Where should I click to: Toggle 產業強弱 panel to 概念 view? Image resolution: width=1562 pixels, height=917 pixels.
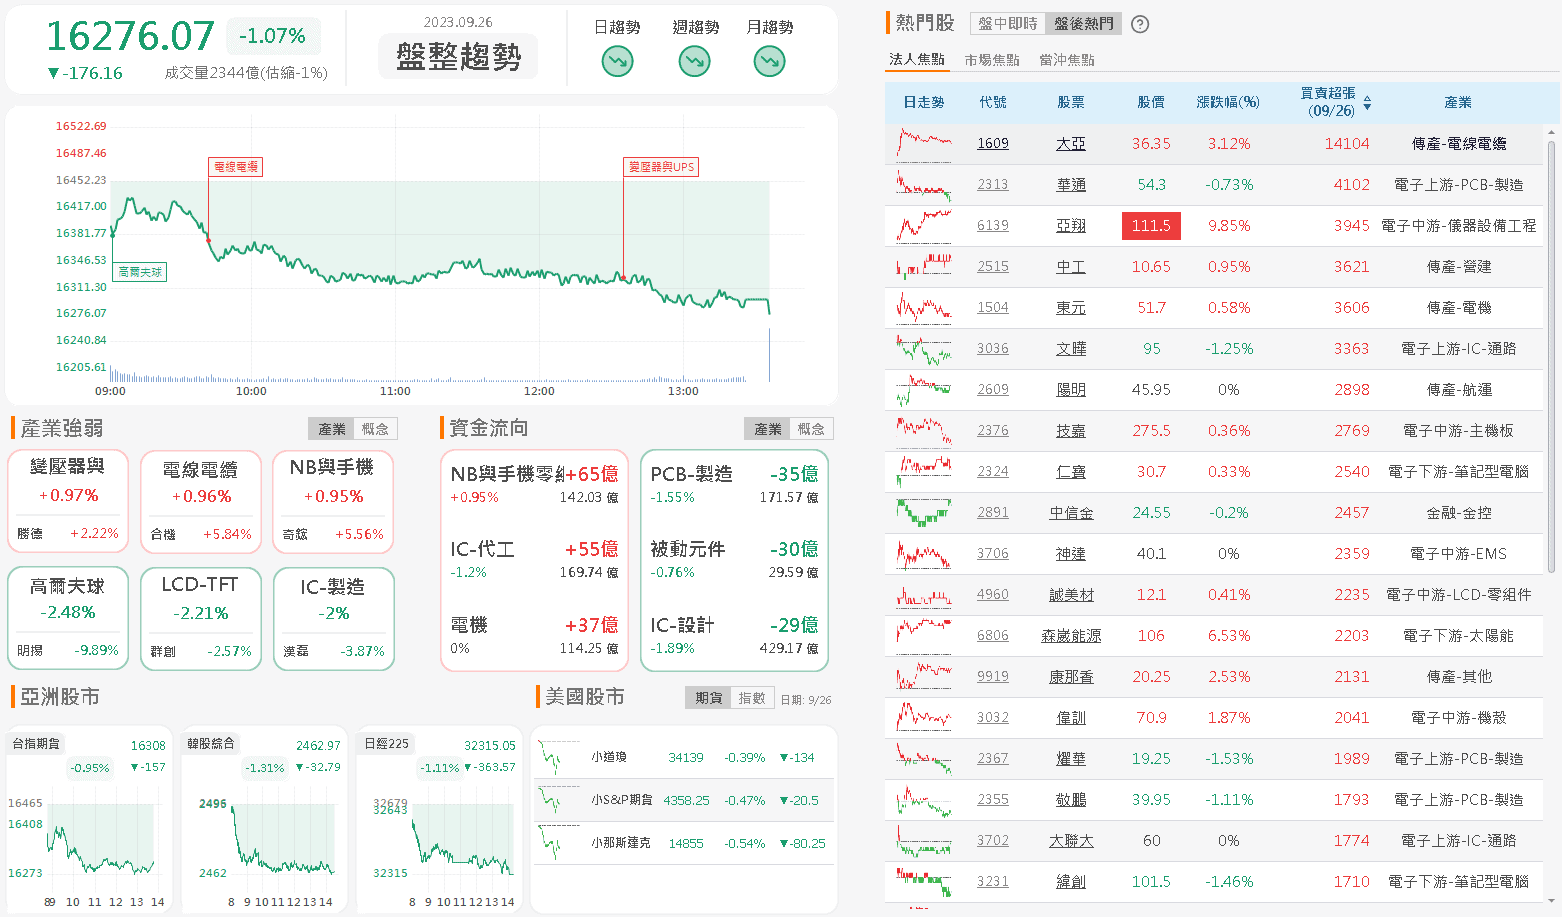tap(375, 429)
